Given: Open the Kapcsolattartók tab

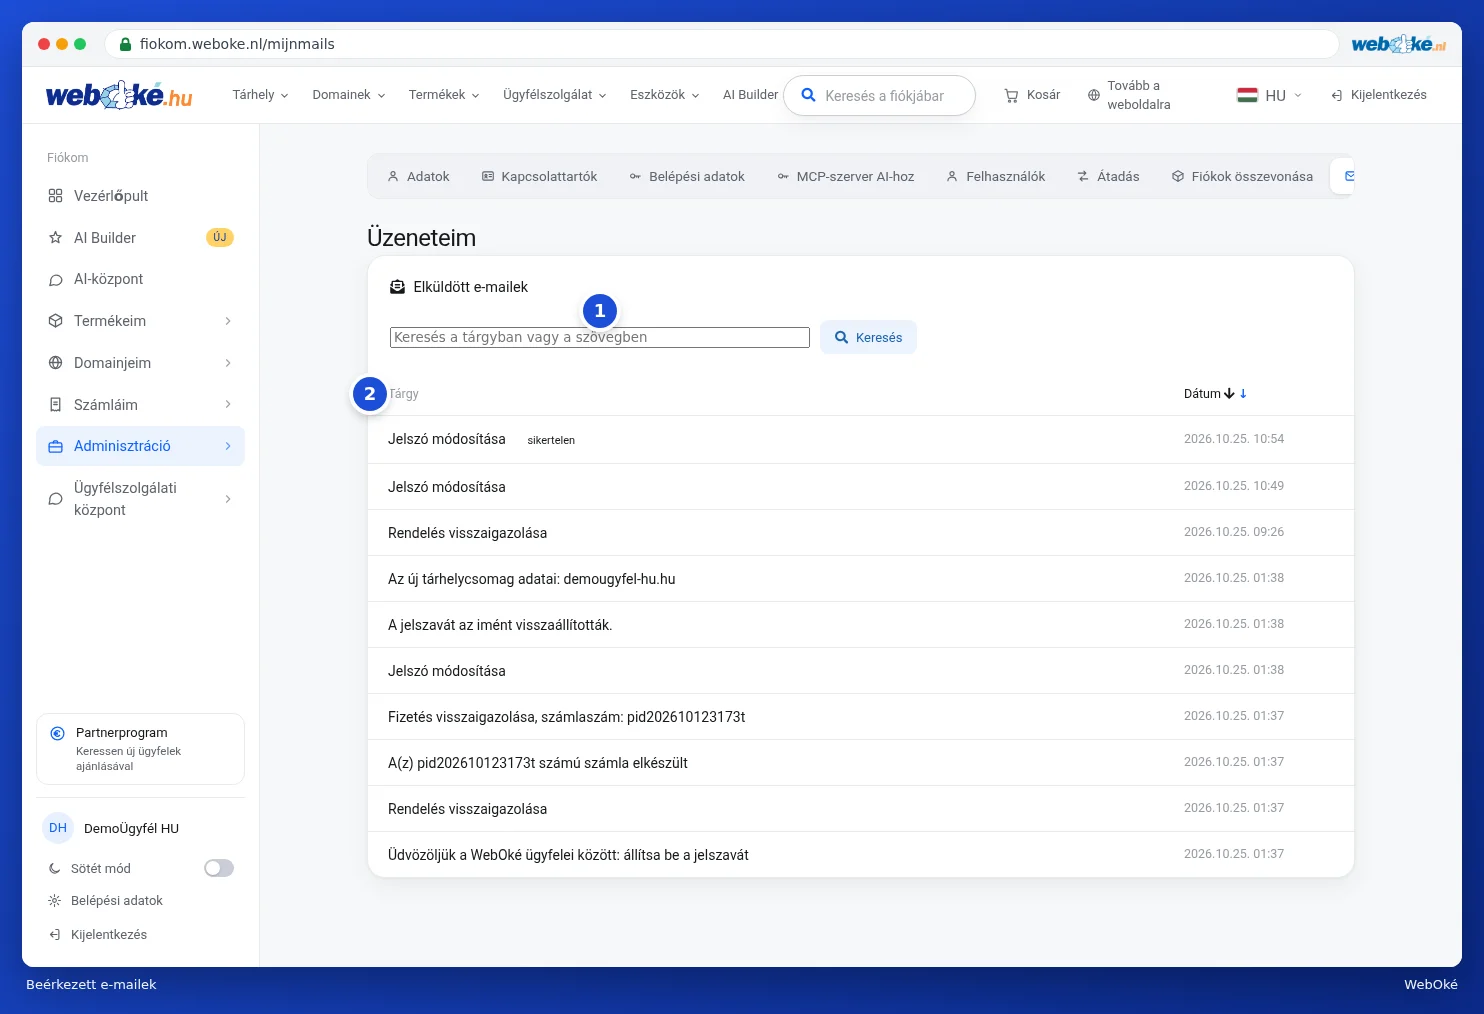Looking at the screenshot, I should pos(539,176).
